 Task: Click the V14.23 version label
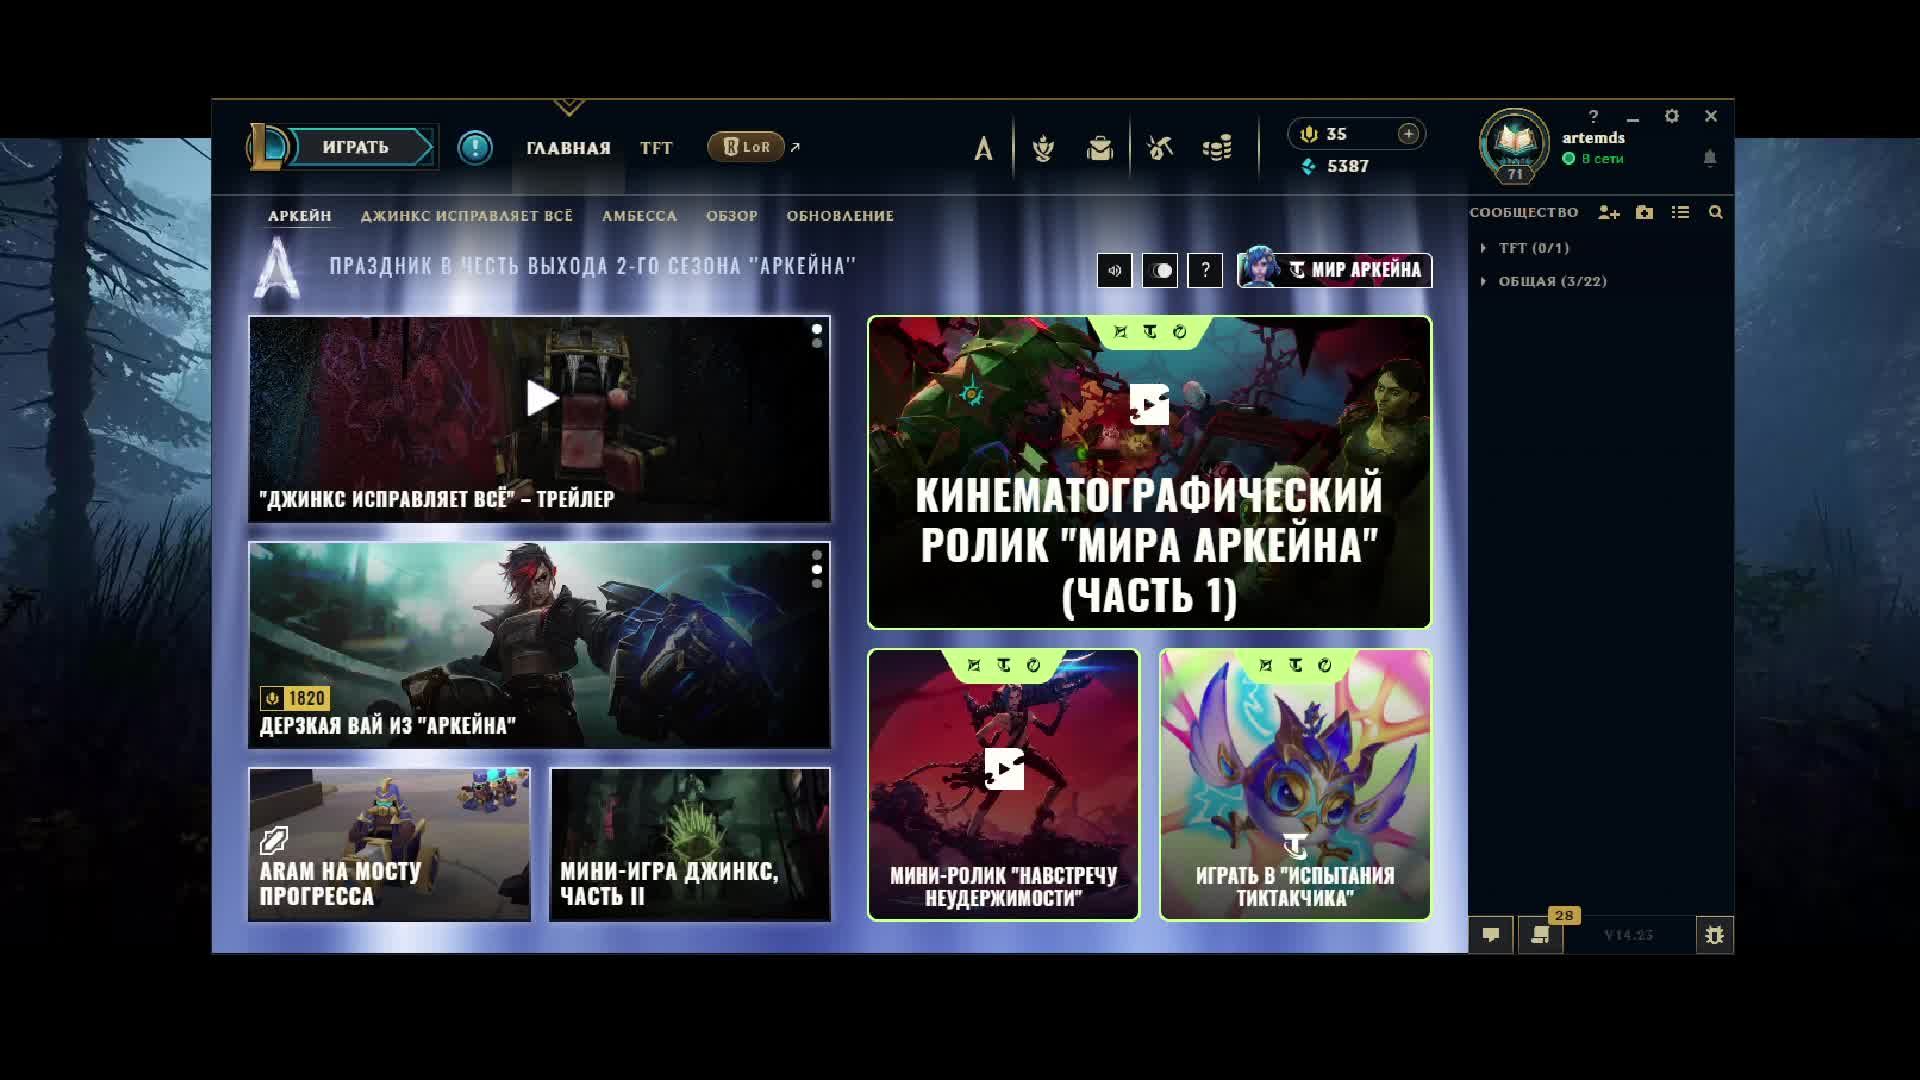[1629, 935]
